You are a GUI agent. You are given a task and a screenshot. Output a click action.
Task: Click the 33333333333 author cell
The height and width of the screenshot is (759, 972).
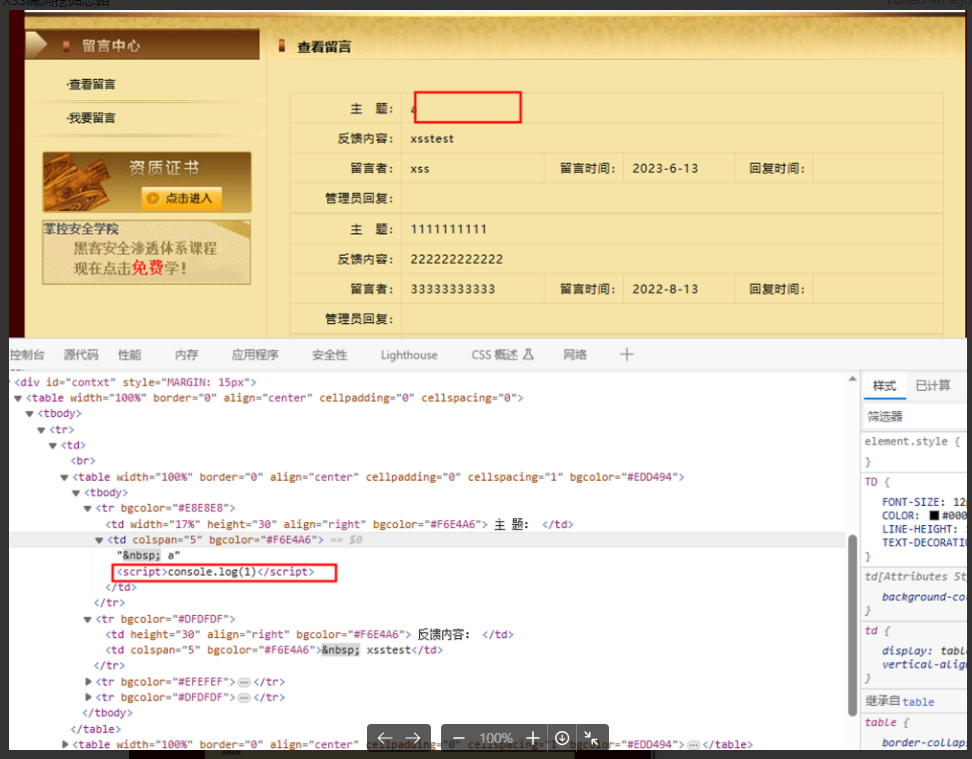472,288
